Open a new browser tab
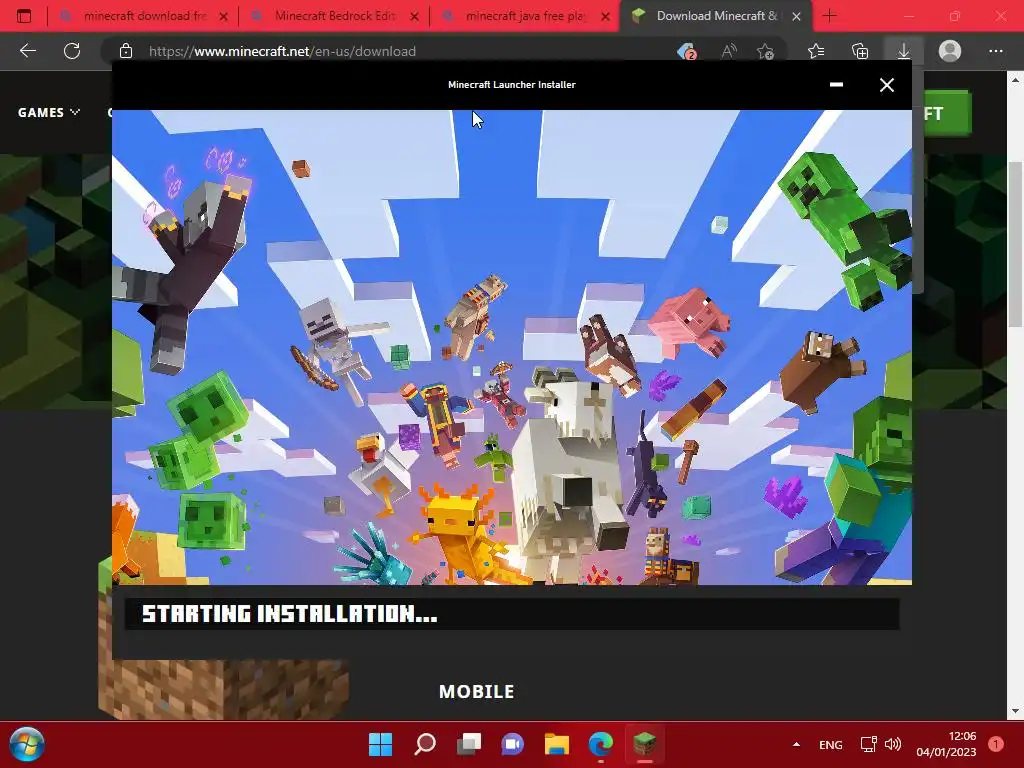1024x768 pixels. tap(829, 16)
